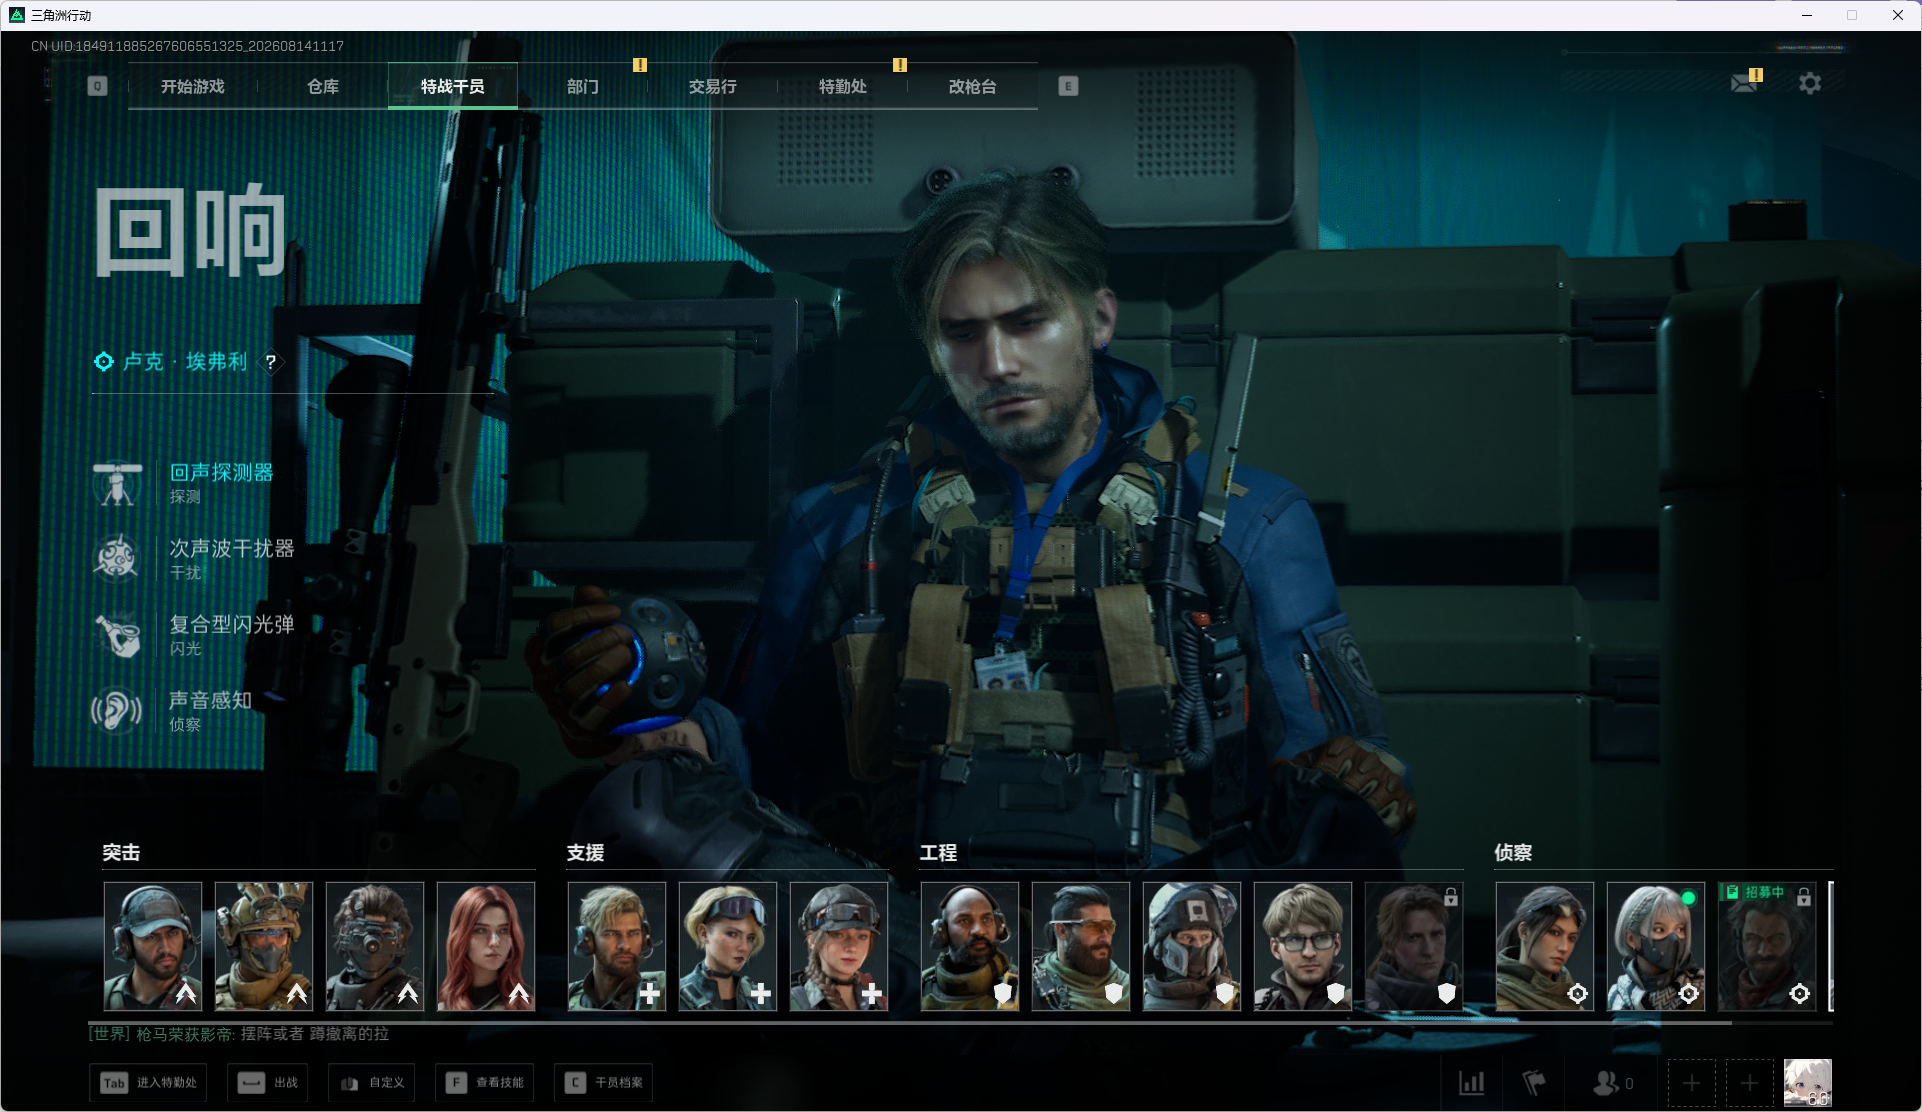The width and height of the screenshot is (1922, 1112).
Task: Select the blonde 支援 medic with raised goggles
Action: [728, 946]
